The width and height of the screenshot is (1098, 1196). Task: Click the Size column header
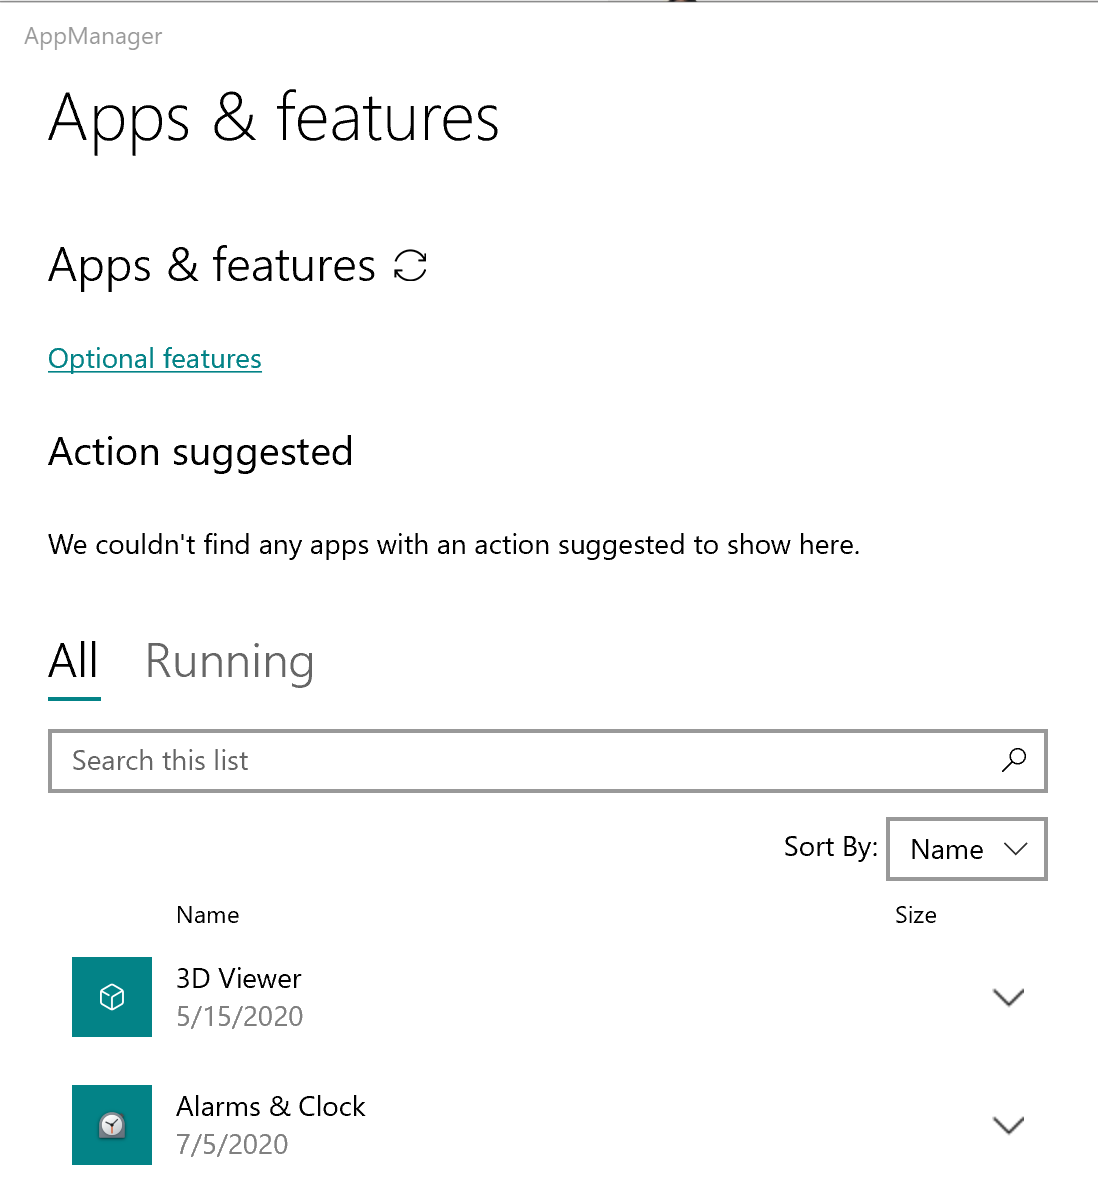[x=915, y=915]
